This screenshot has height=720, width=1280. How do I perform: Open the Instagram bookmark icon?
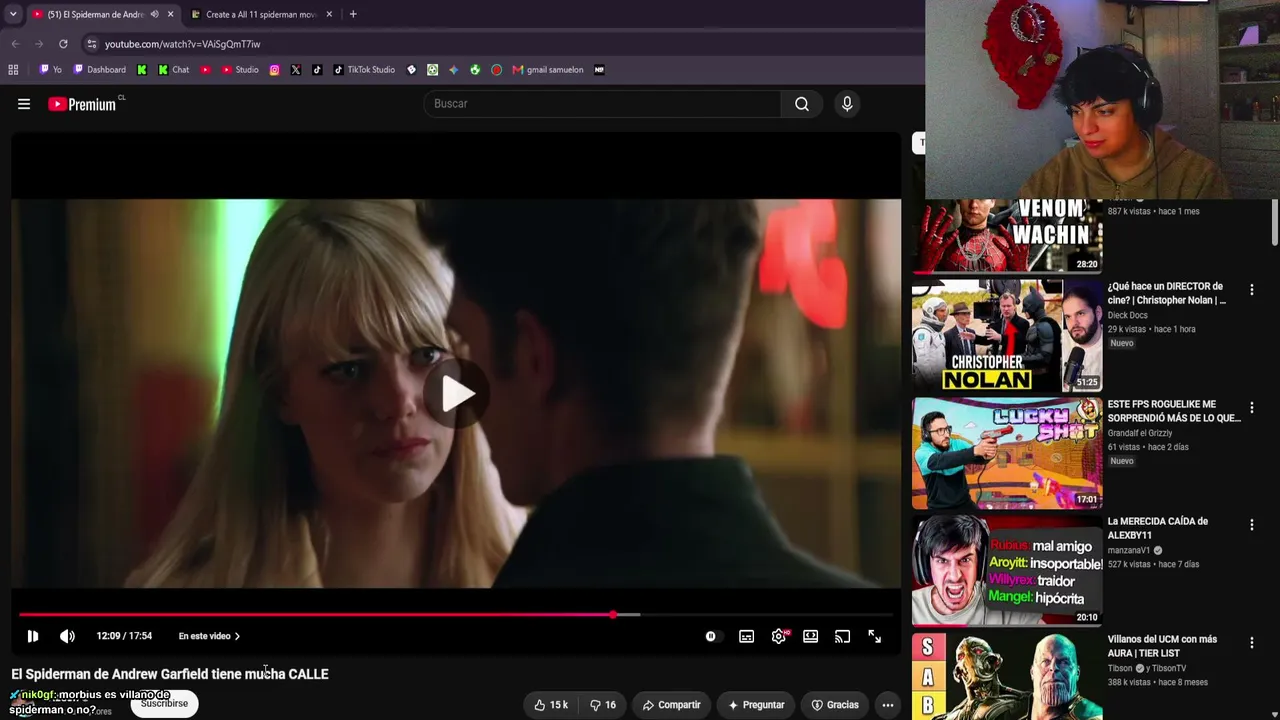(275, 70)
